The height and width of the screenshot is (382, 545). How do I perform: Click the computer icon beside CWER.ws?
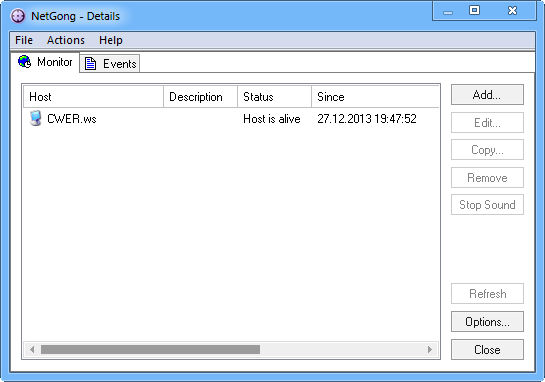[x=35, y=119]
